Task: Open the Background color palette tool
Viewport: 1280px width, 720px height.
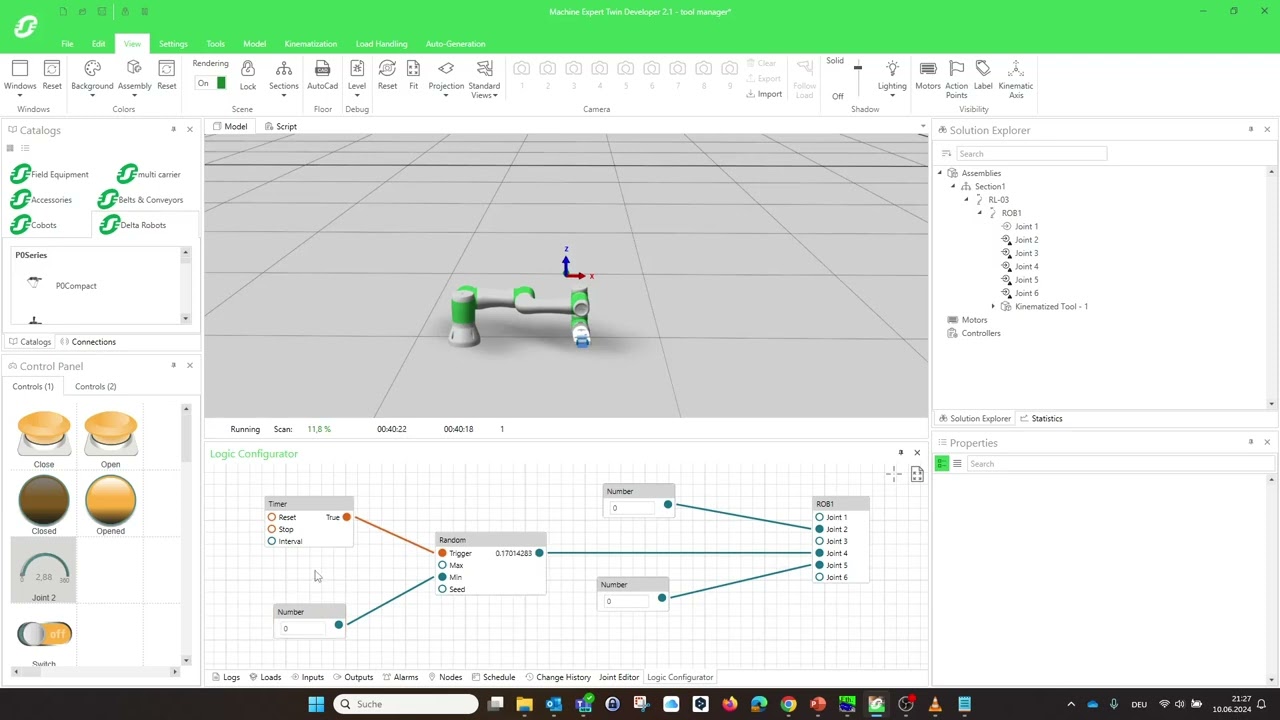Action: [92, 75]
